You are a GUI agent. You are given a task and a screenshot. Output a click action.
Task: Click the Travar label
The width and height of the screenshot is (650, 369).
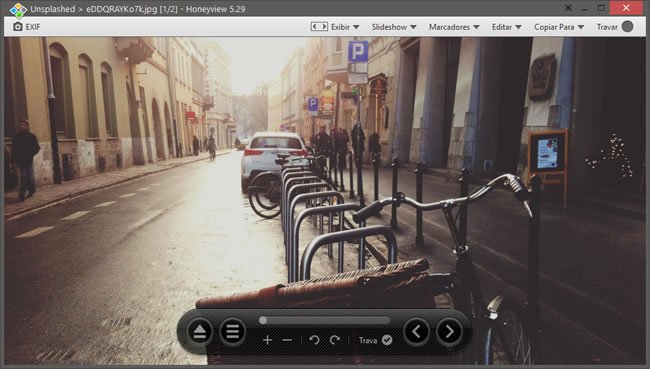[x=607, y=27]
